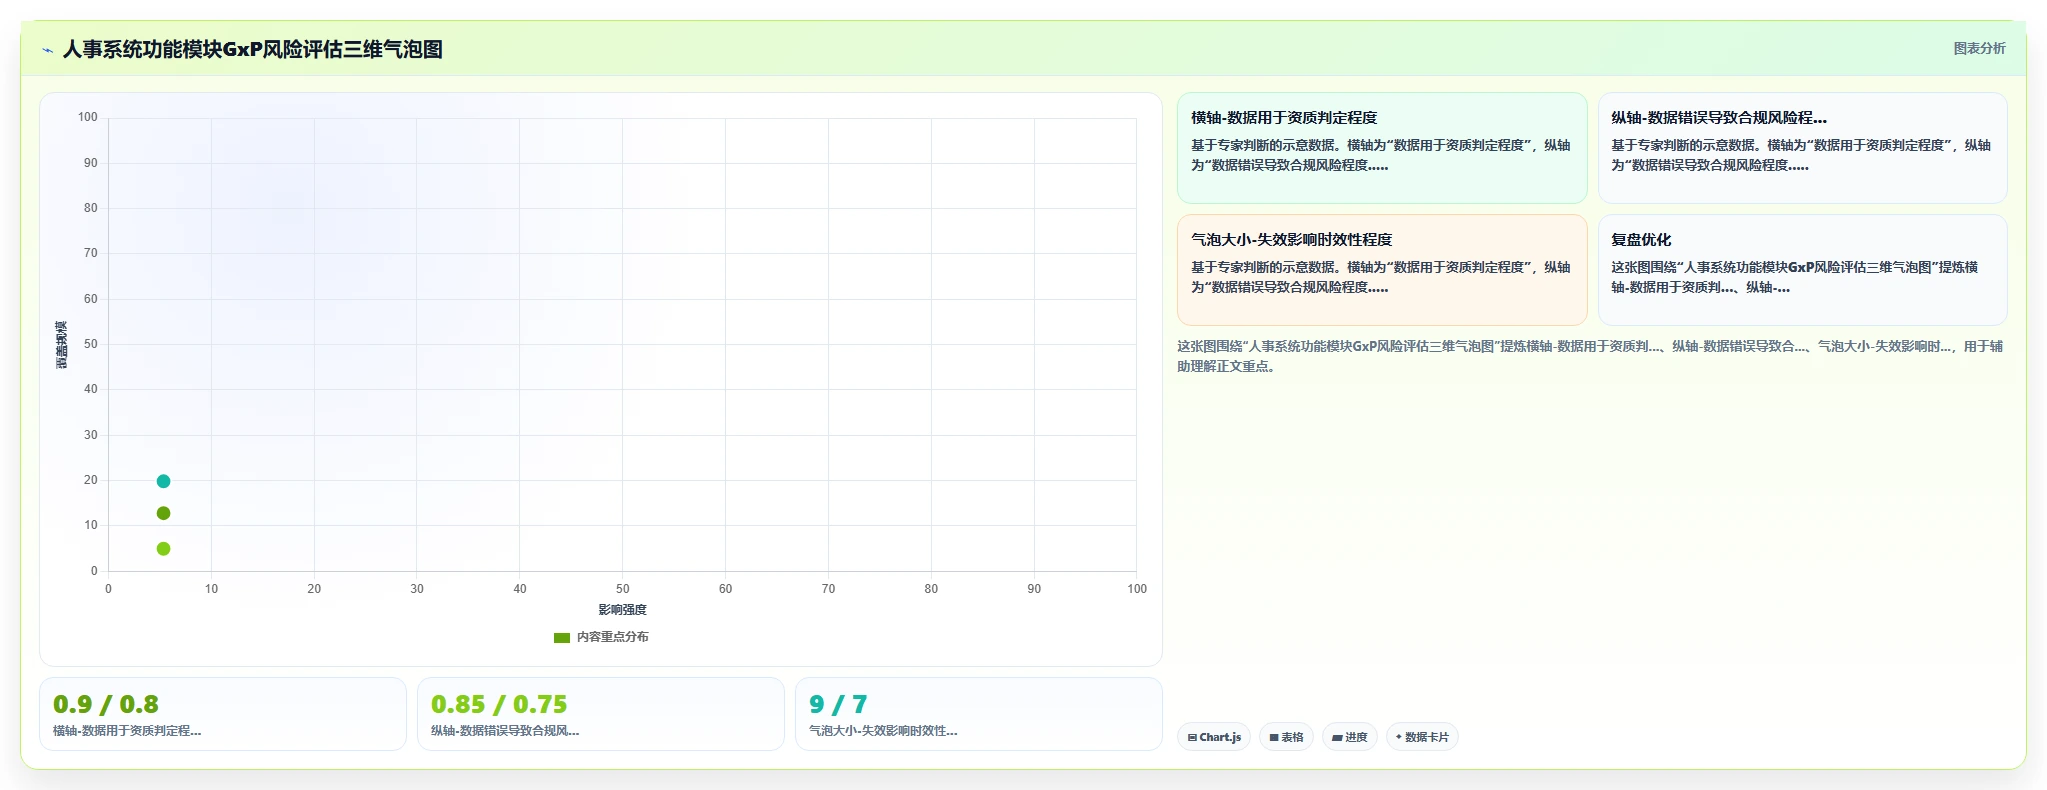This screenshot has height=790, width=2047.
Task: Click the 0.9 / 0.8 stat value
Action: point(105,704)
